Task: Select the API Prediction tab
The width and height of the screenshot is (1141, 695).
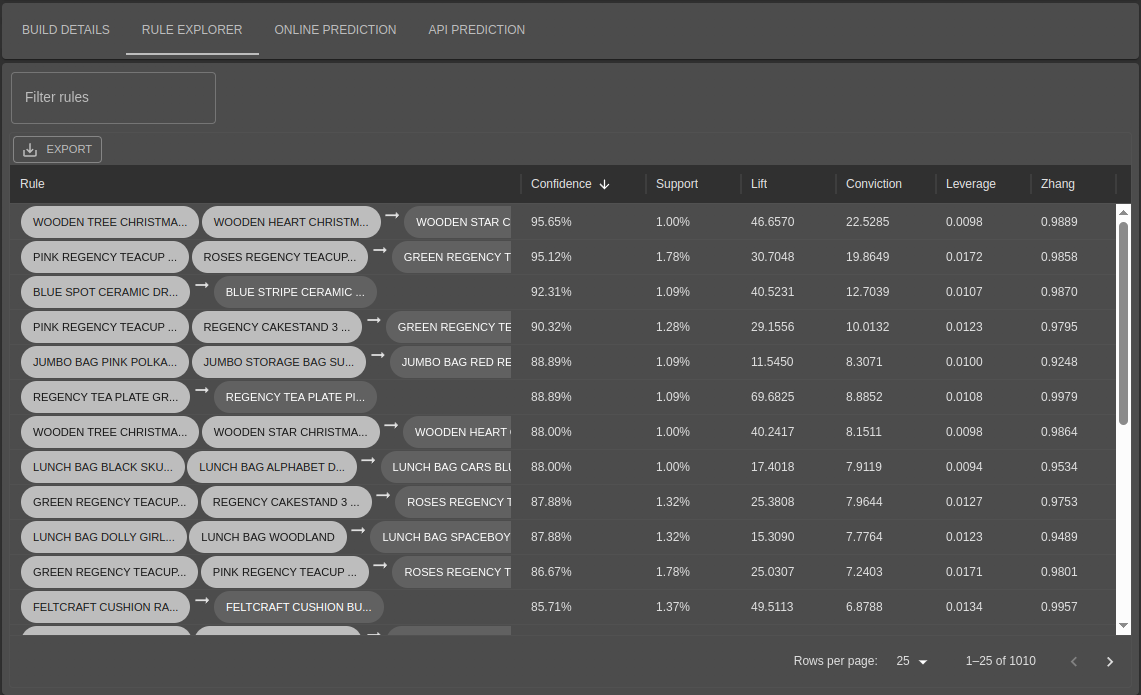Action: pos(477,30)
